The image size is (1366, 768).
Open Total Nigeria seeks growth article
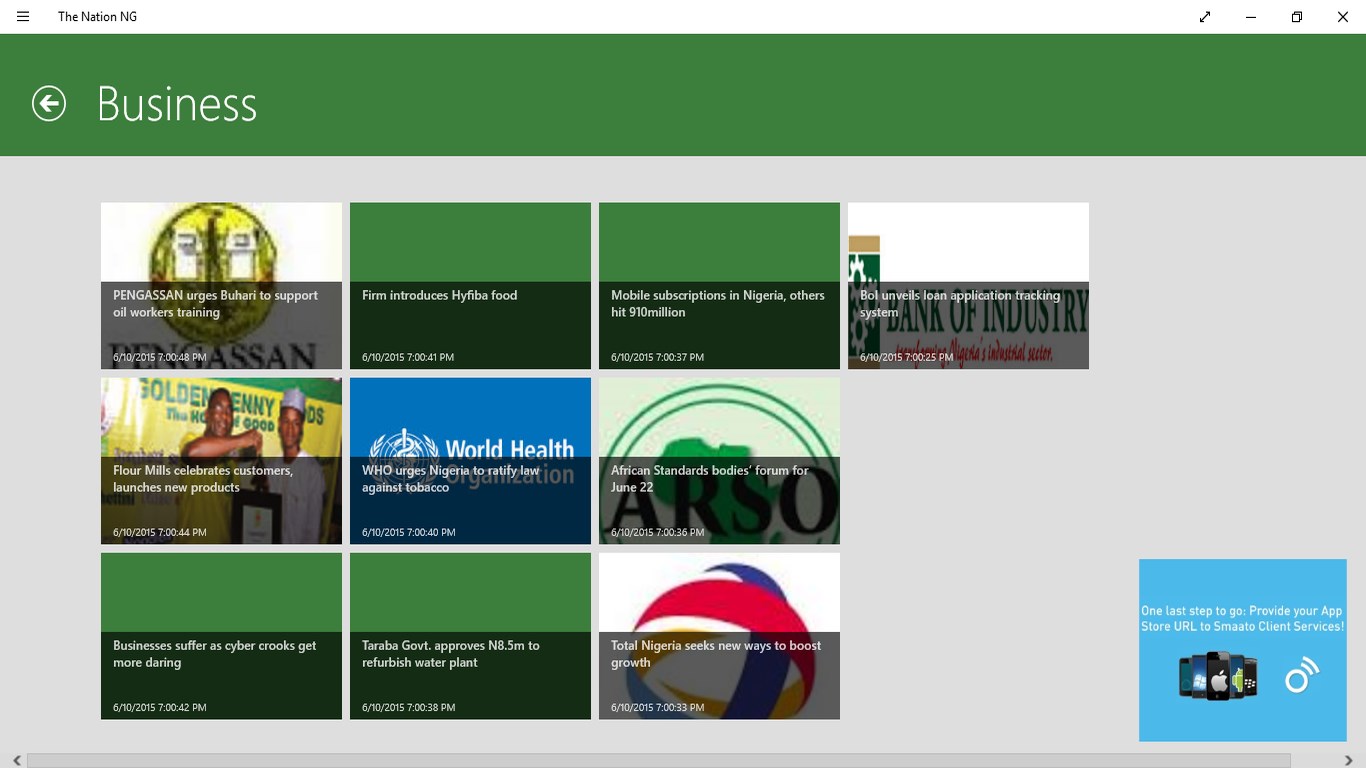point(719,636)
